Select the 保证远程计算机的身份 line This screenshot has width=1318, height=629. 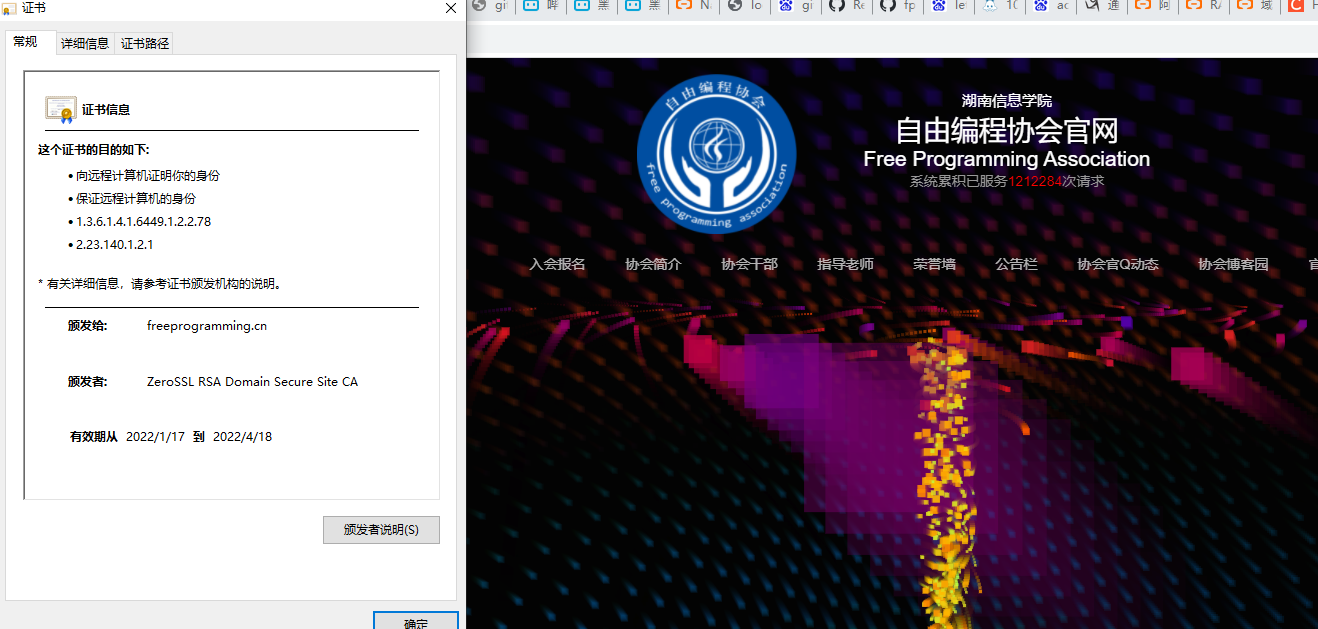point(135,199)
